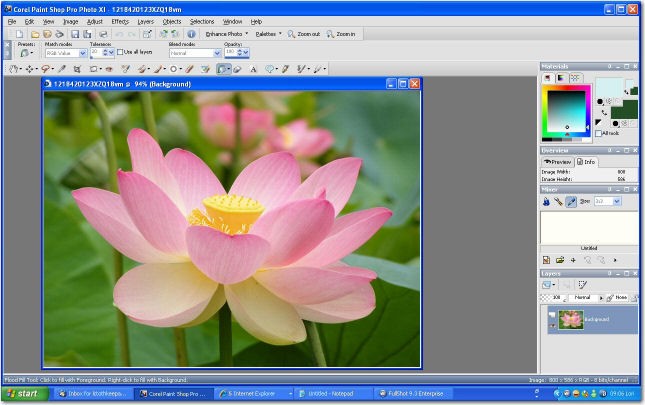Click the set black and white materials icon
645x405 pixels.
[598, 122]
